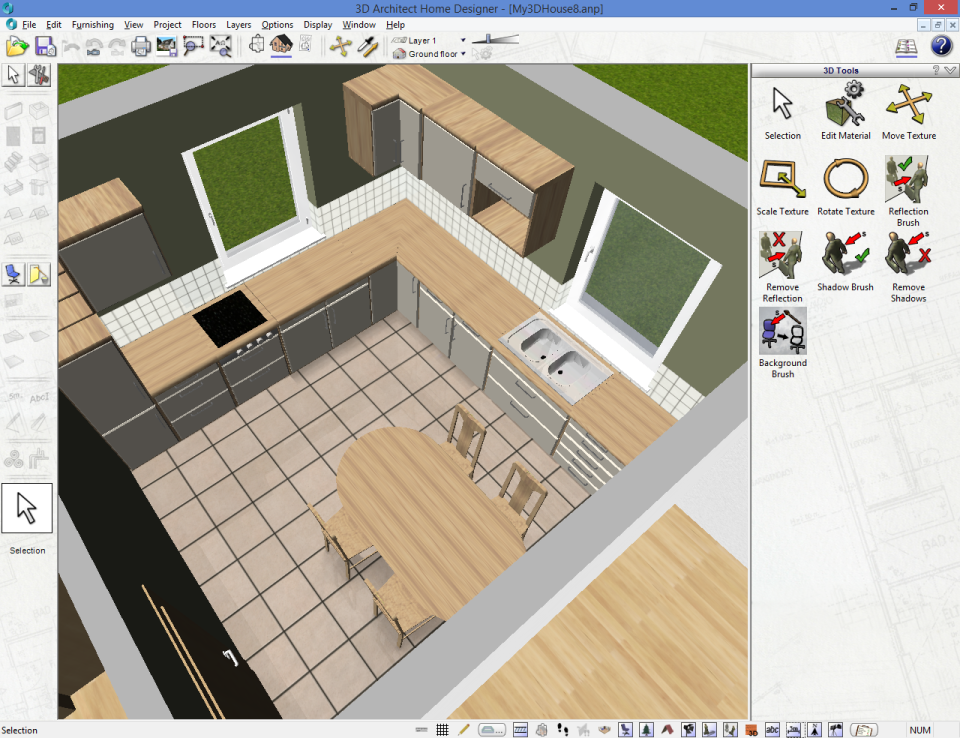Viewport: 960px width, 738px height.
Task: Click the Save project floppy icon
Action: coord(45,47)
